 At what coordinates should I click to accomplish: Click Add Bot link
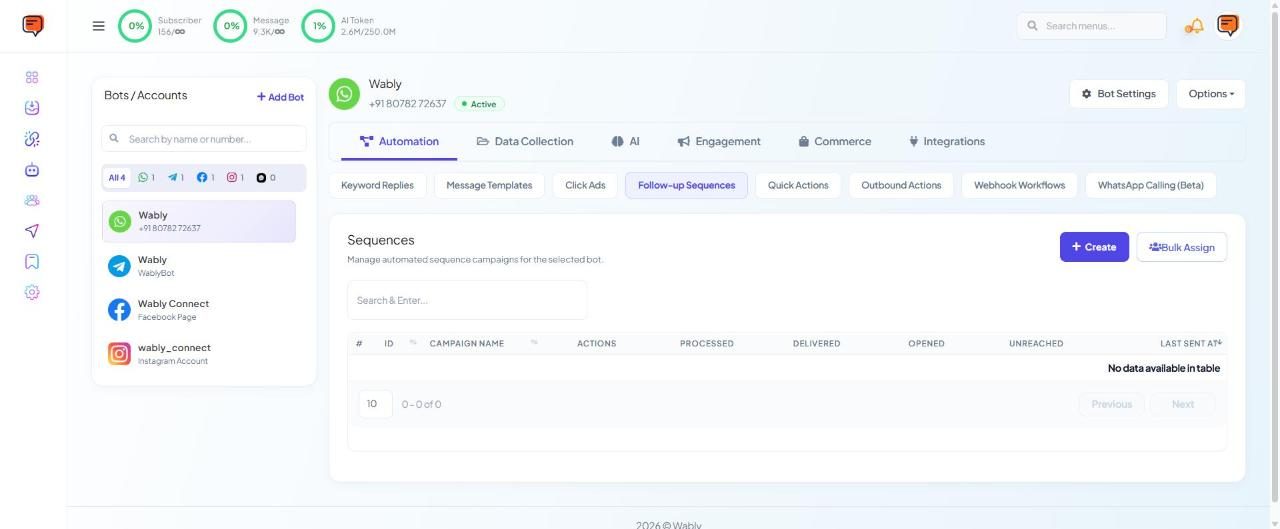click(280, 97)
